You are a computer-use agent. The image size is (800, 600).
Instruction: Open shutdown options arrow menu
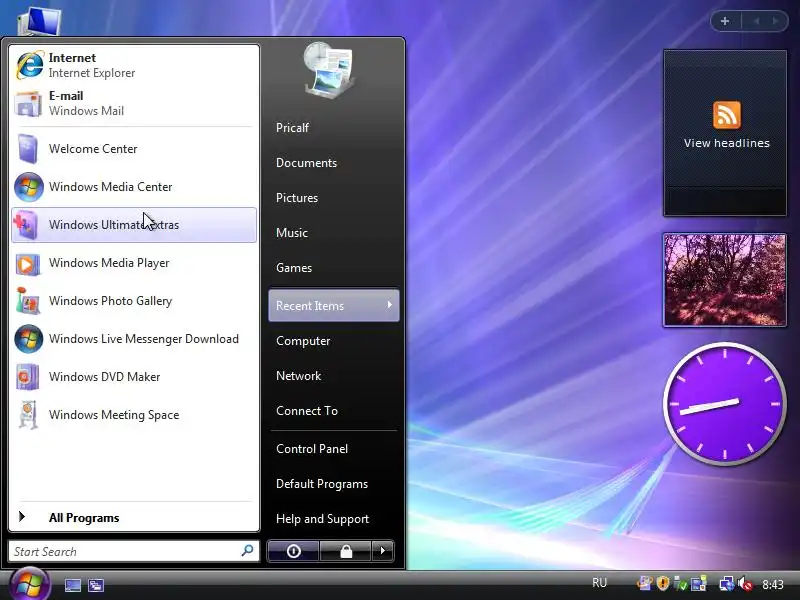(383, 551)
